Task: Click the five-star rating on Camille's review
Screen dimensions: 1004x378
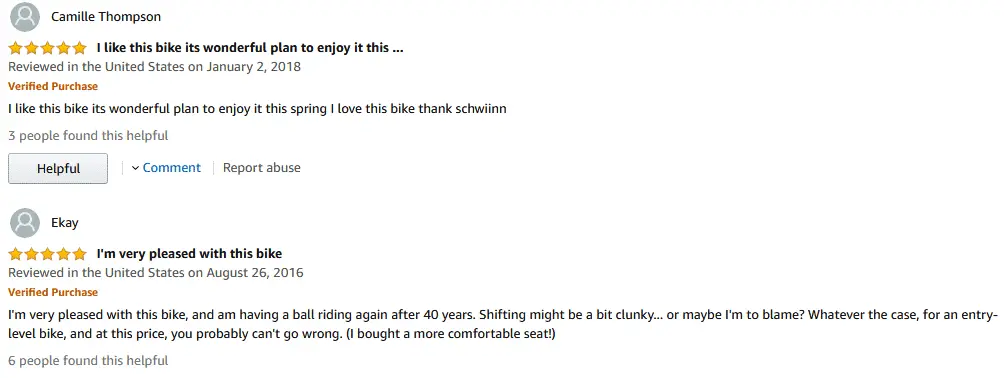Action: pos(47,48)
